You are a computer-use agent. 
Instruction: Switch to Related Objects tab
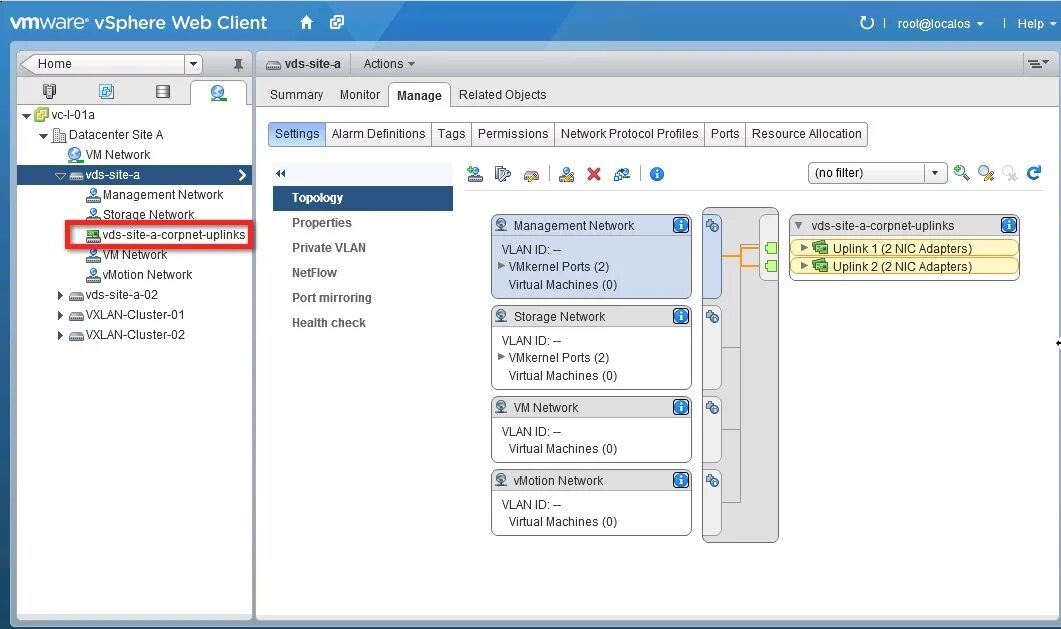pos(502,95)
